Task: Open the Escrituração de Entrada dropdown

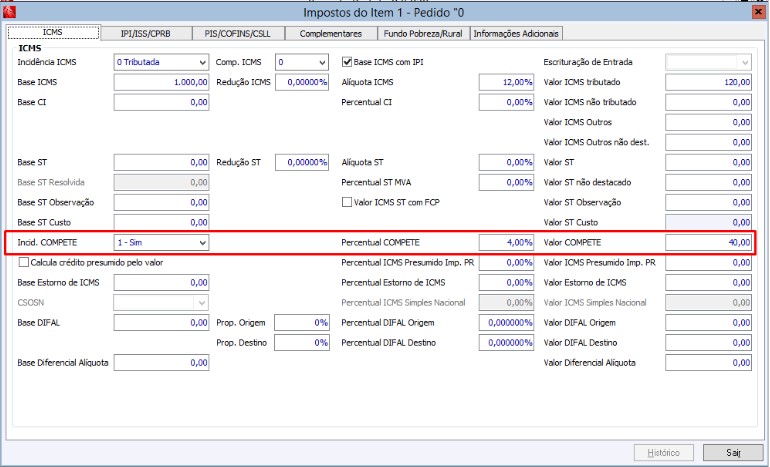Action: point(708,62)
